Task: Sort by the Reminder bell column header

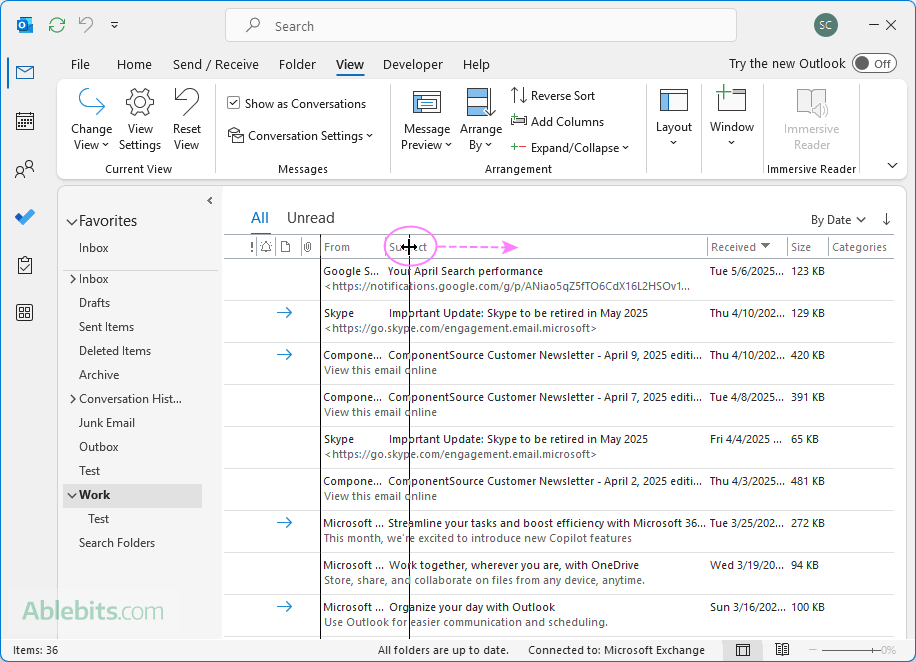Action: click(x=266, y=247)
